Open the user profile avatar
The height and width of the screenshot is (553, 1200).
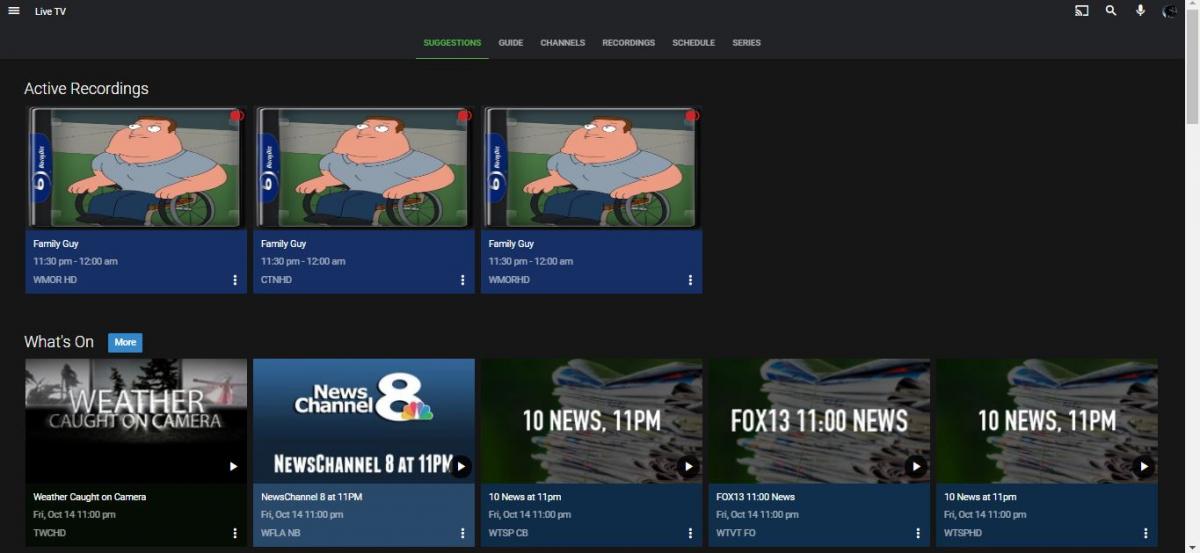(x=1170, y=11)
